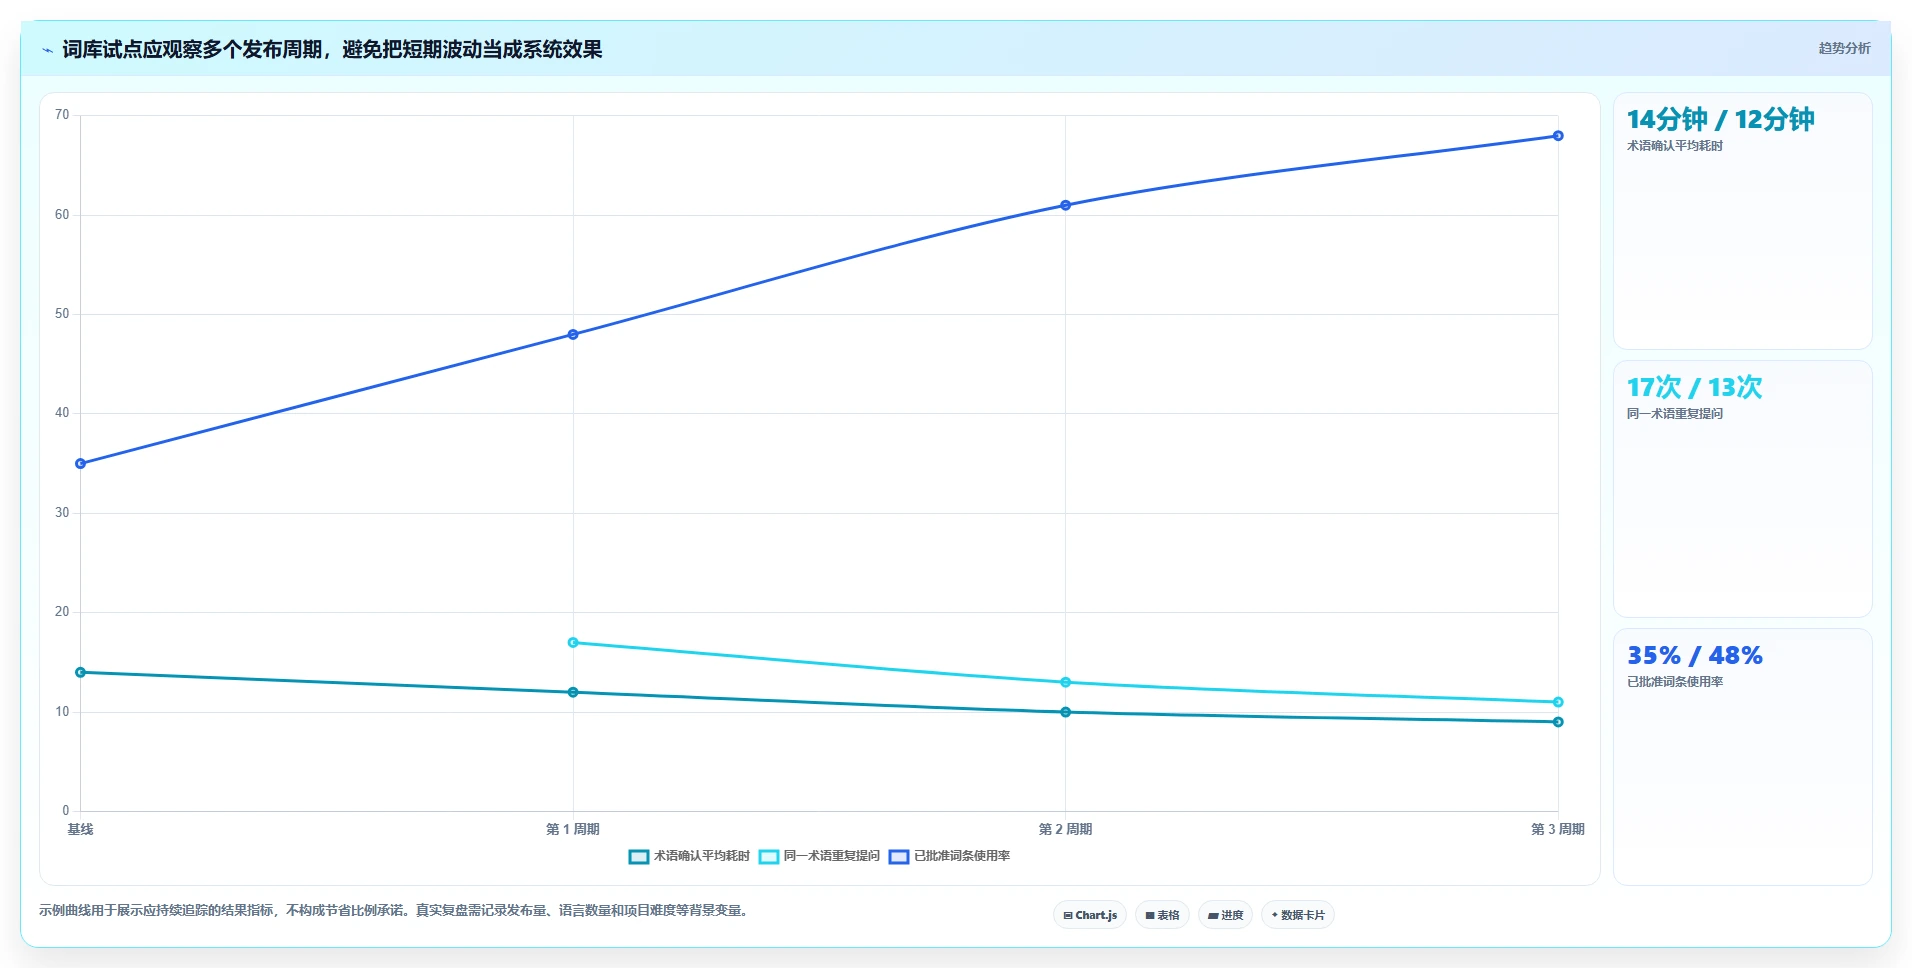Select the 数据卡片 tag chip
Image resolution: width=1912 pixels, height=968 pixels.
tap(1298, 915)
